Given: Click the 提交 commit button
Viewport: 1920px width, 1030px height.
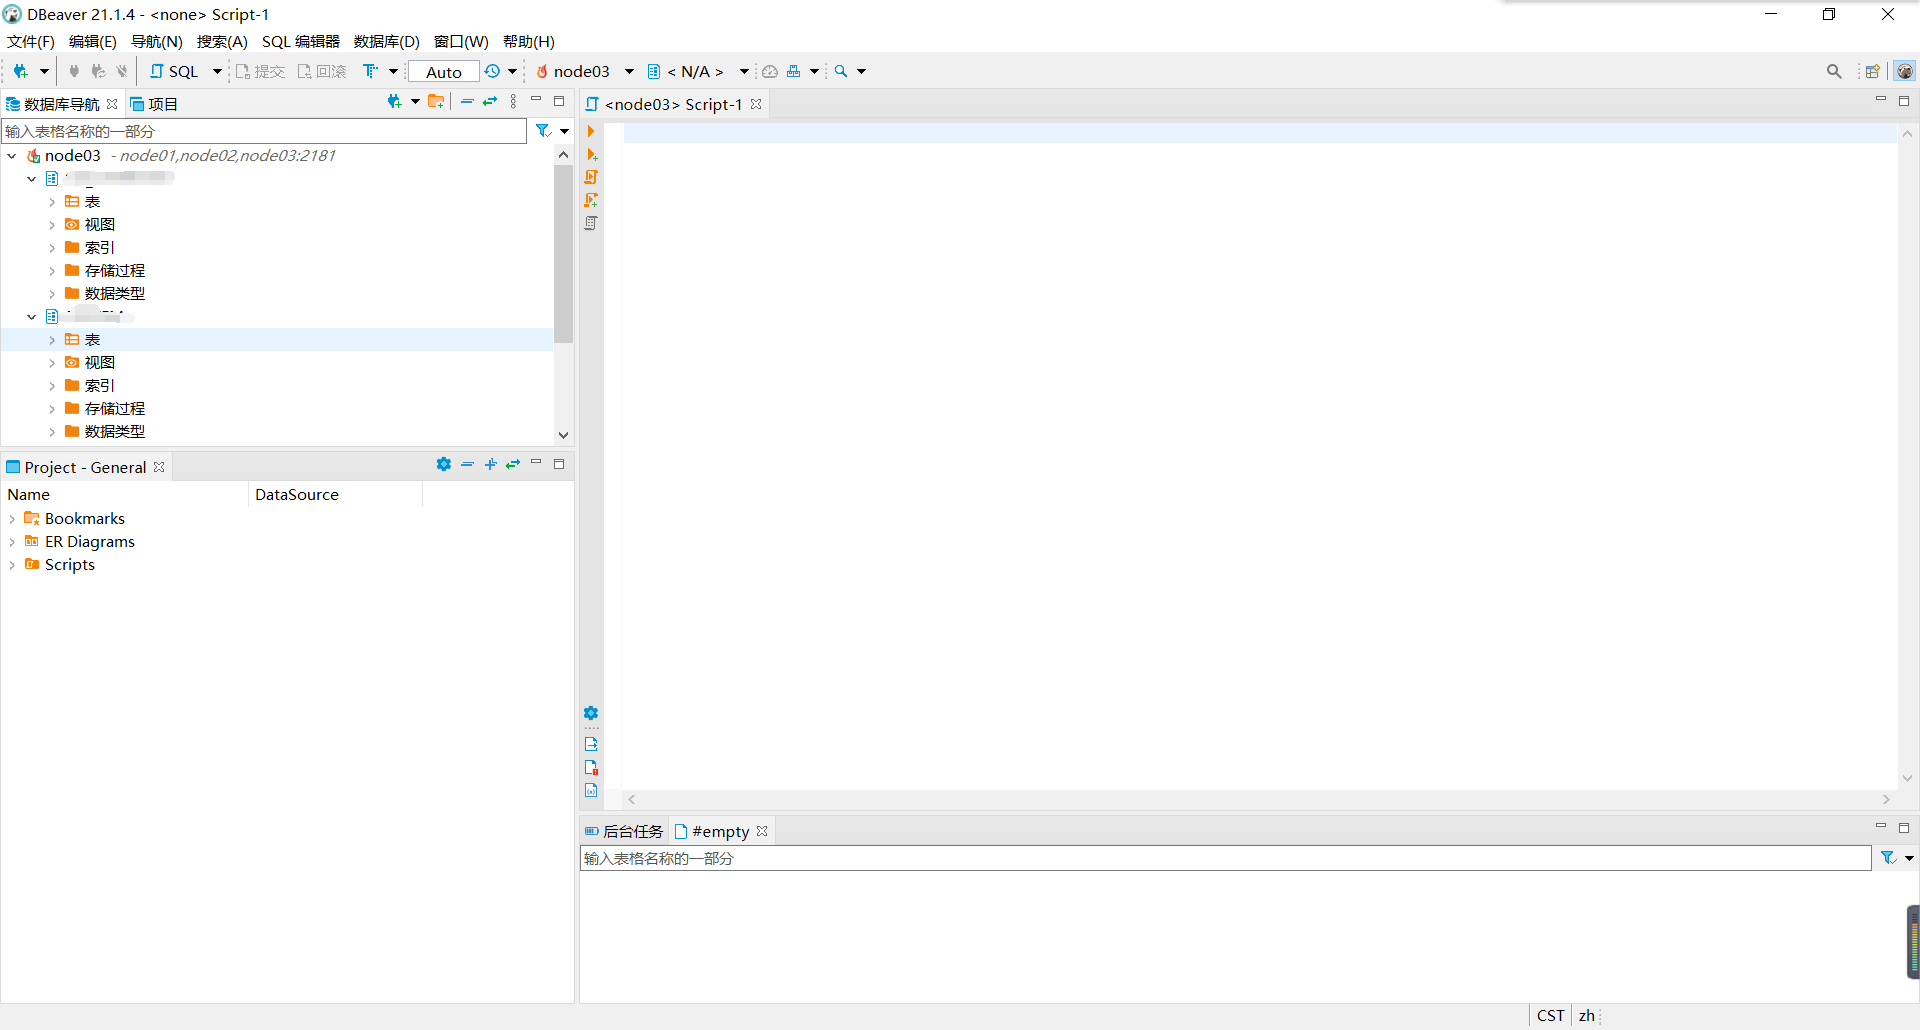Looking at the screenshot, I should (261, 71).
